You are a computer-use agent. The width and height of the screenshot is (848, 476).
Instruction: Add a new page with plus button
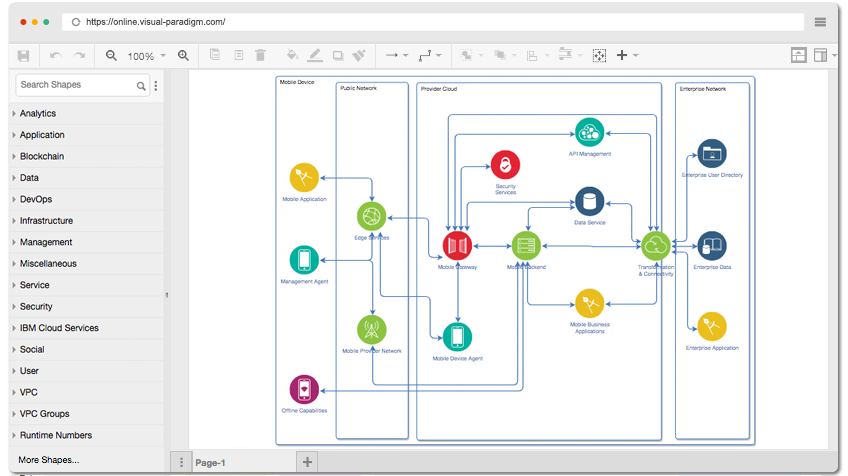coord(307,462)
